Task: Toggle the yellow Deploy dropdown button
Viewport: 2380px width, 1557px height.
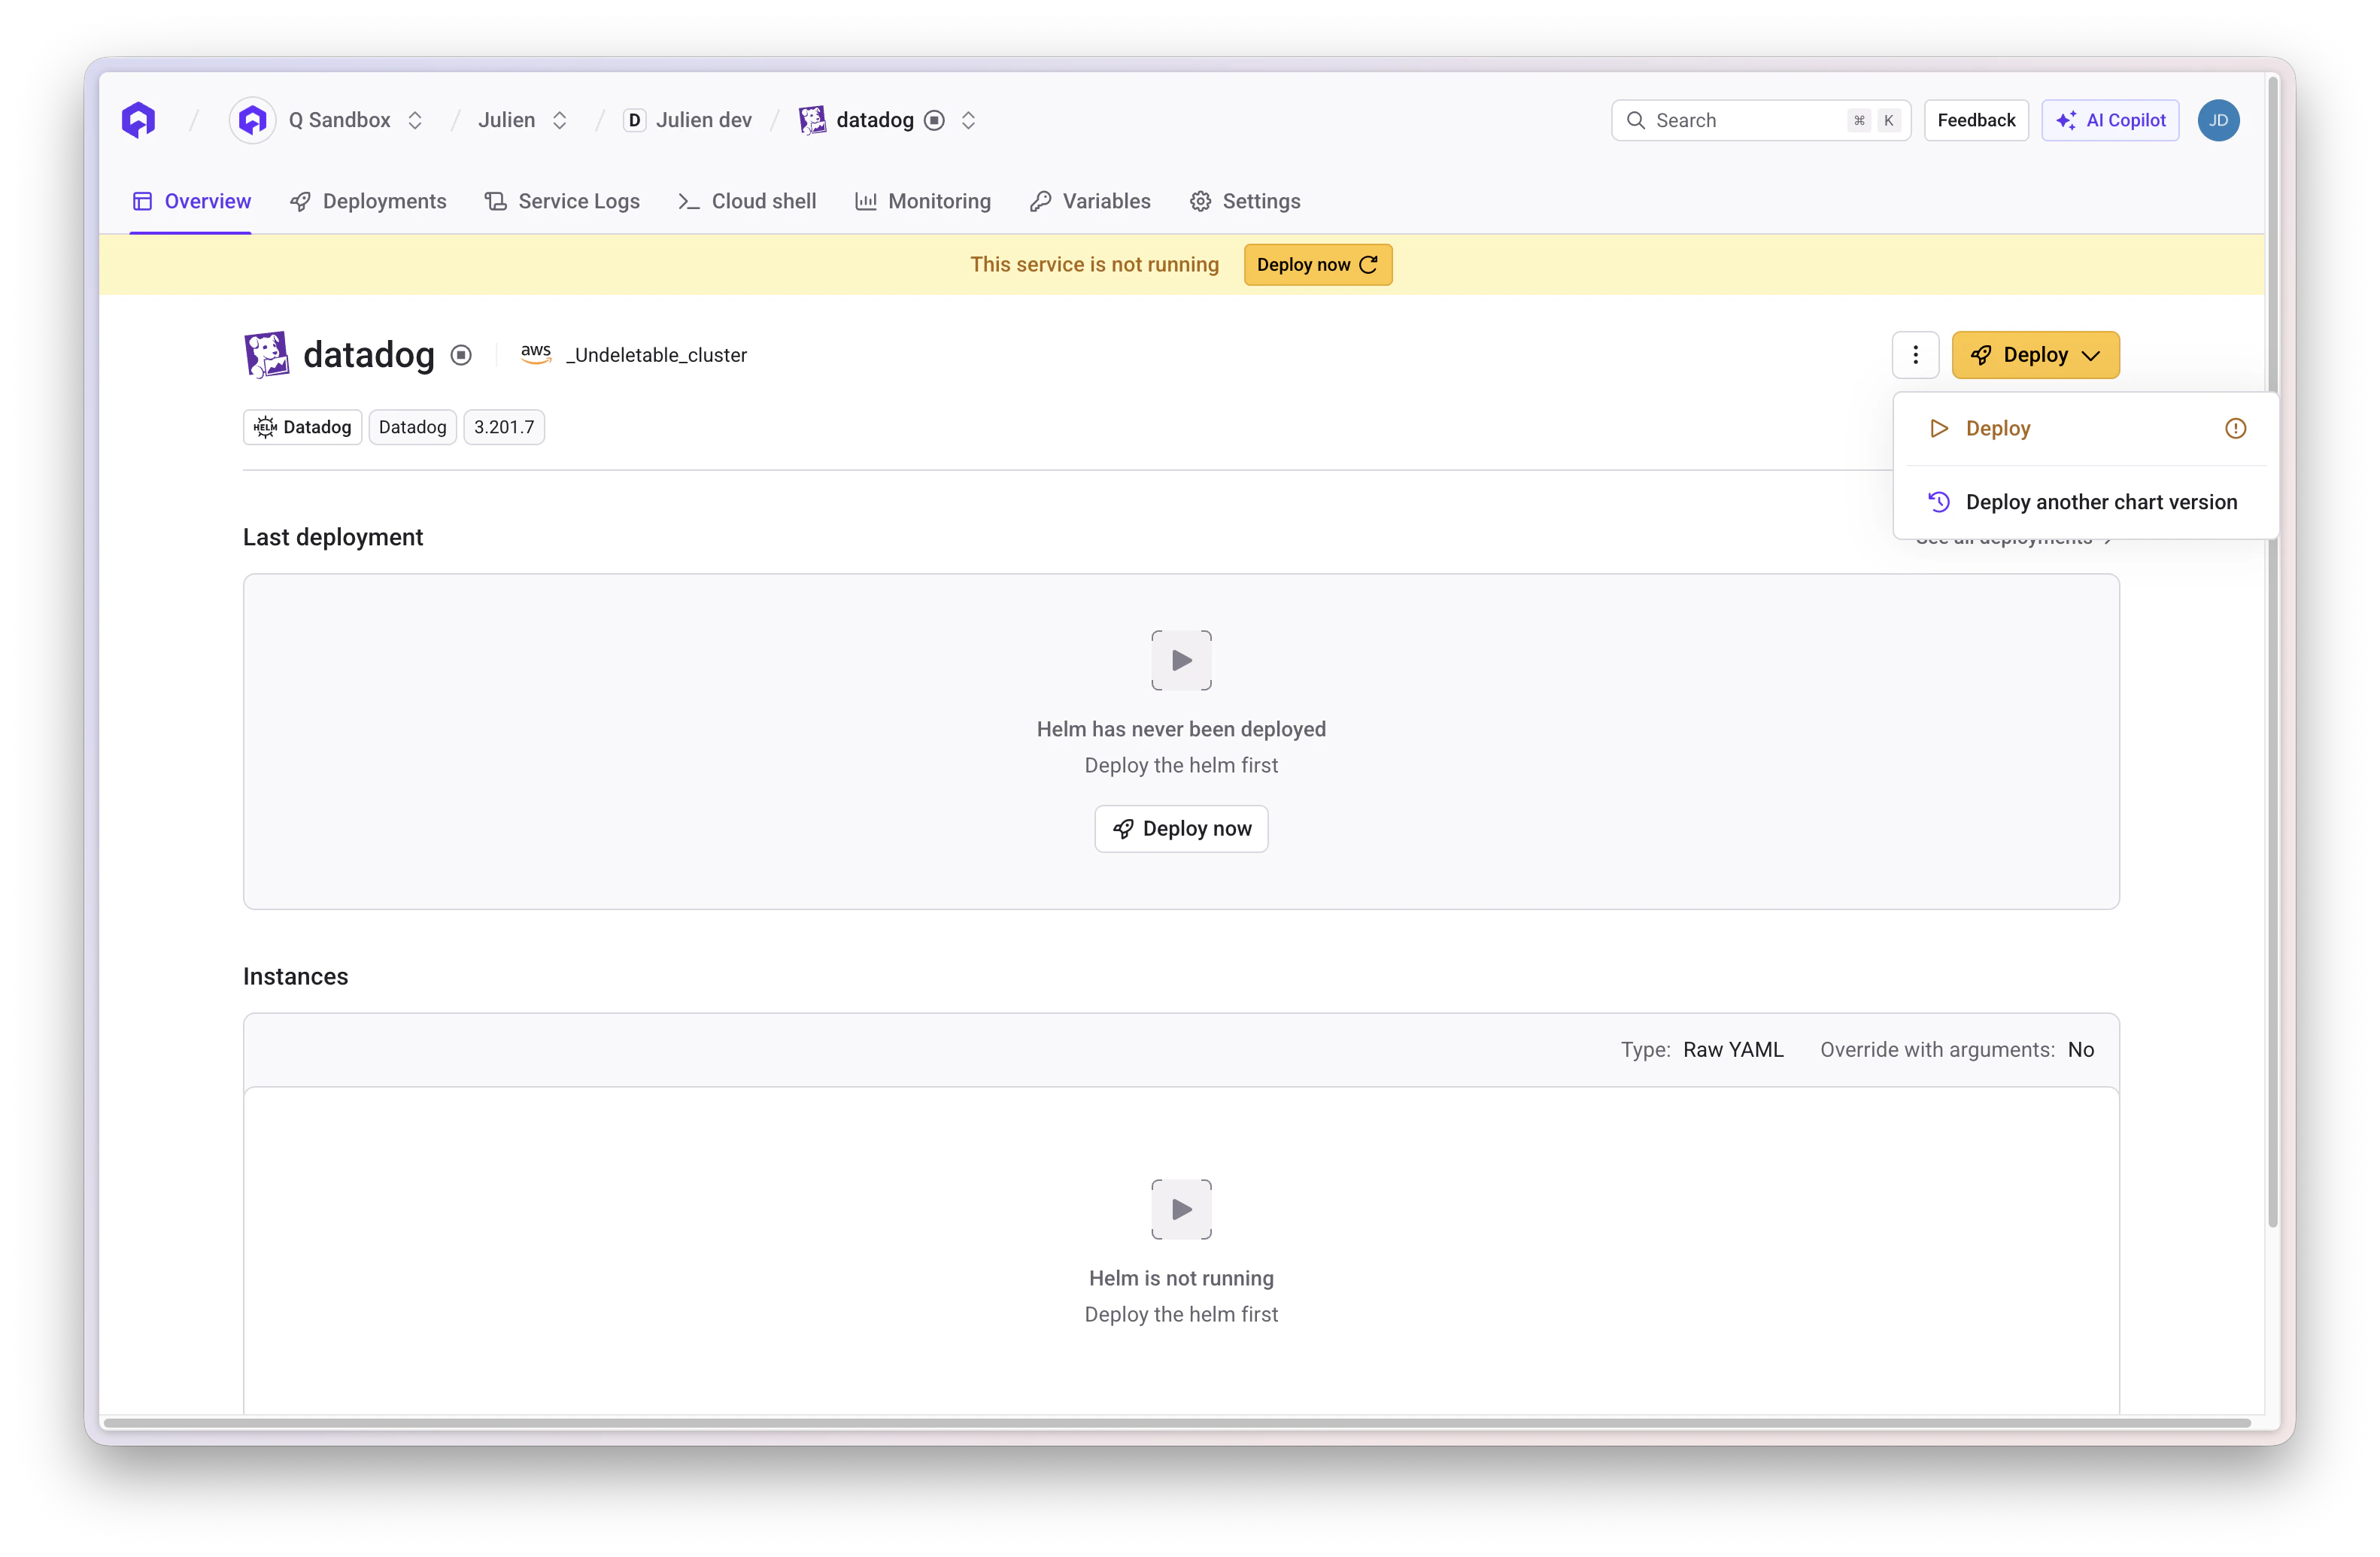Action: [2035, 355]
